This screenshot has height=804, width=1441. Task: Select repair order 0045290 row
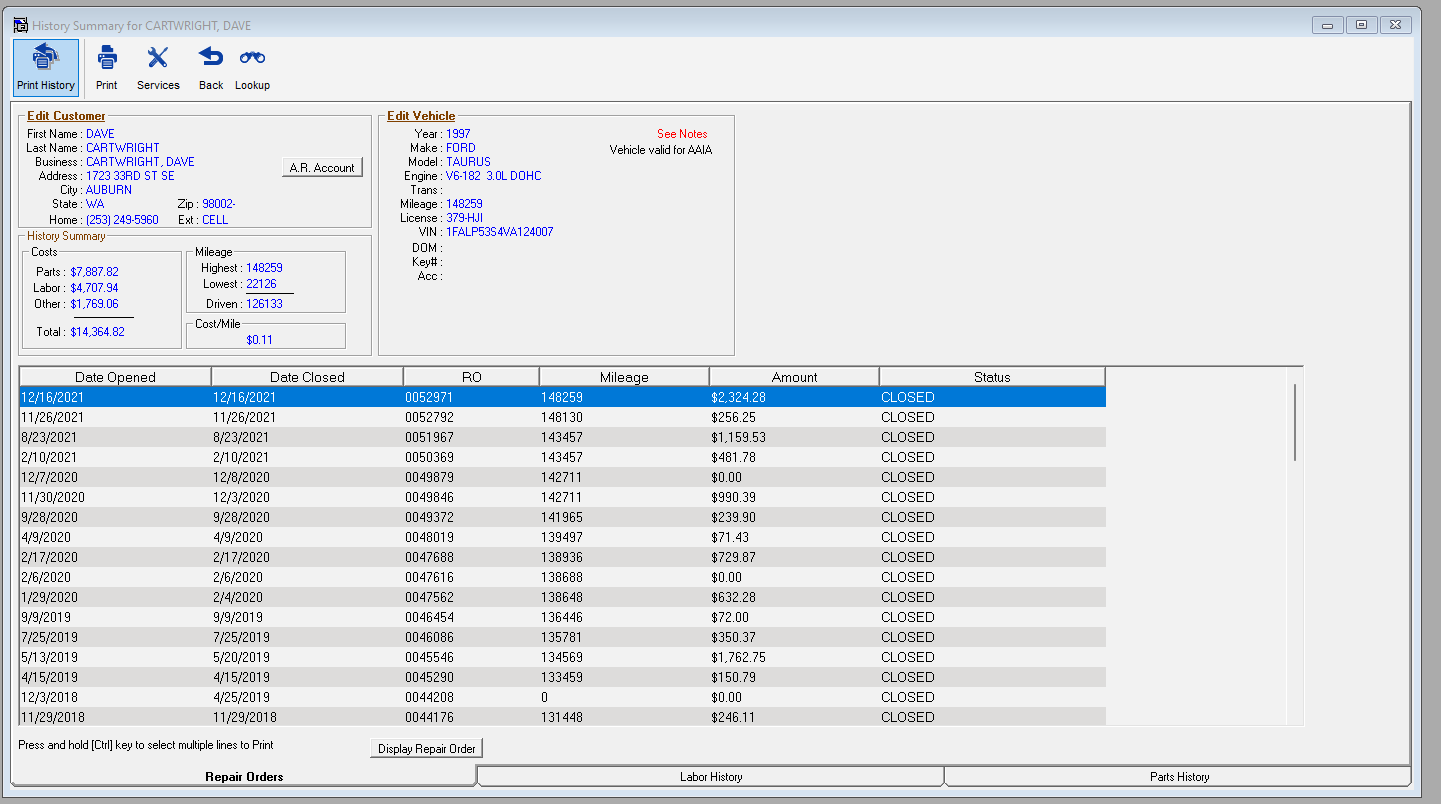(563, 677)
